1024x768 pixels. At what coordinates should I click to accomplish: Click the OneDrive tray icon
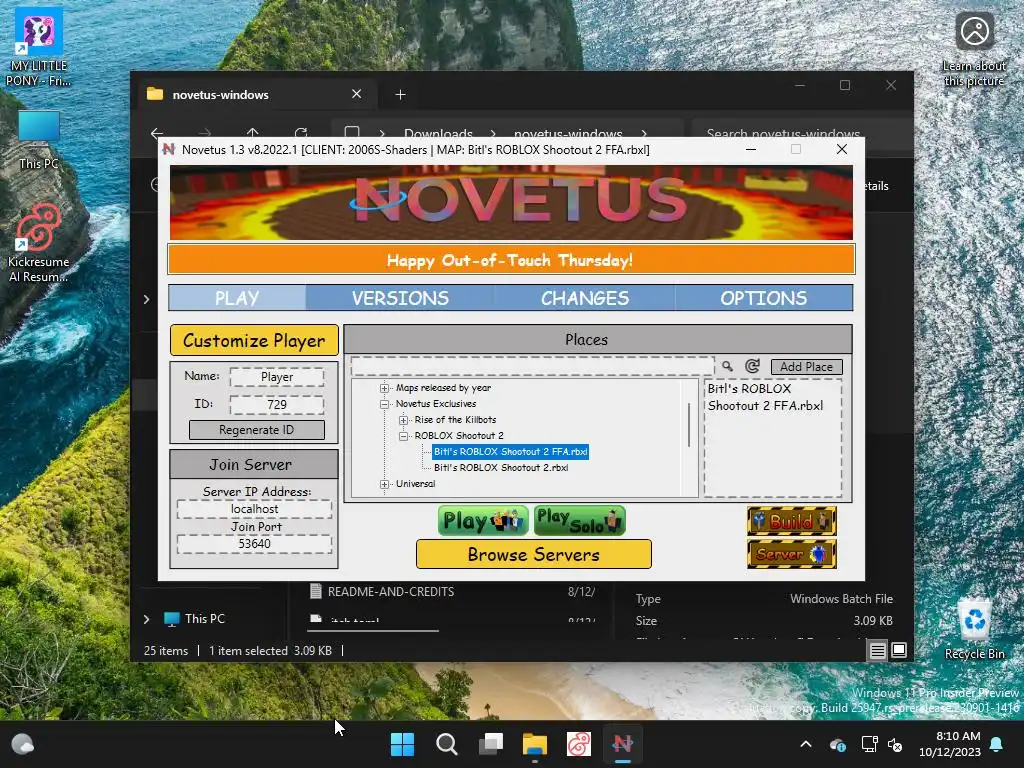[838, 744]
